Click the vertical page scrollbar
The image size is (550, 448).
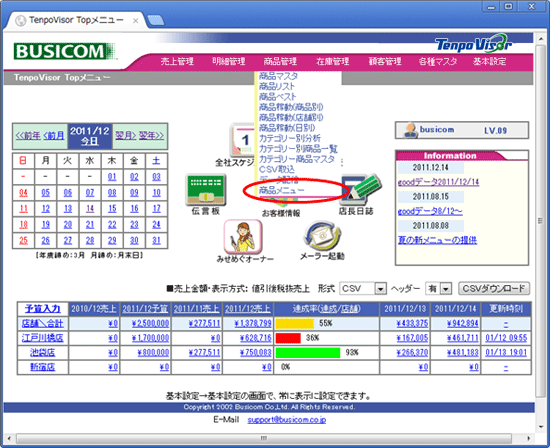[x=541, y=221]
